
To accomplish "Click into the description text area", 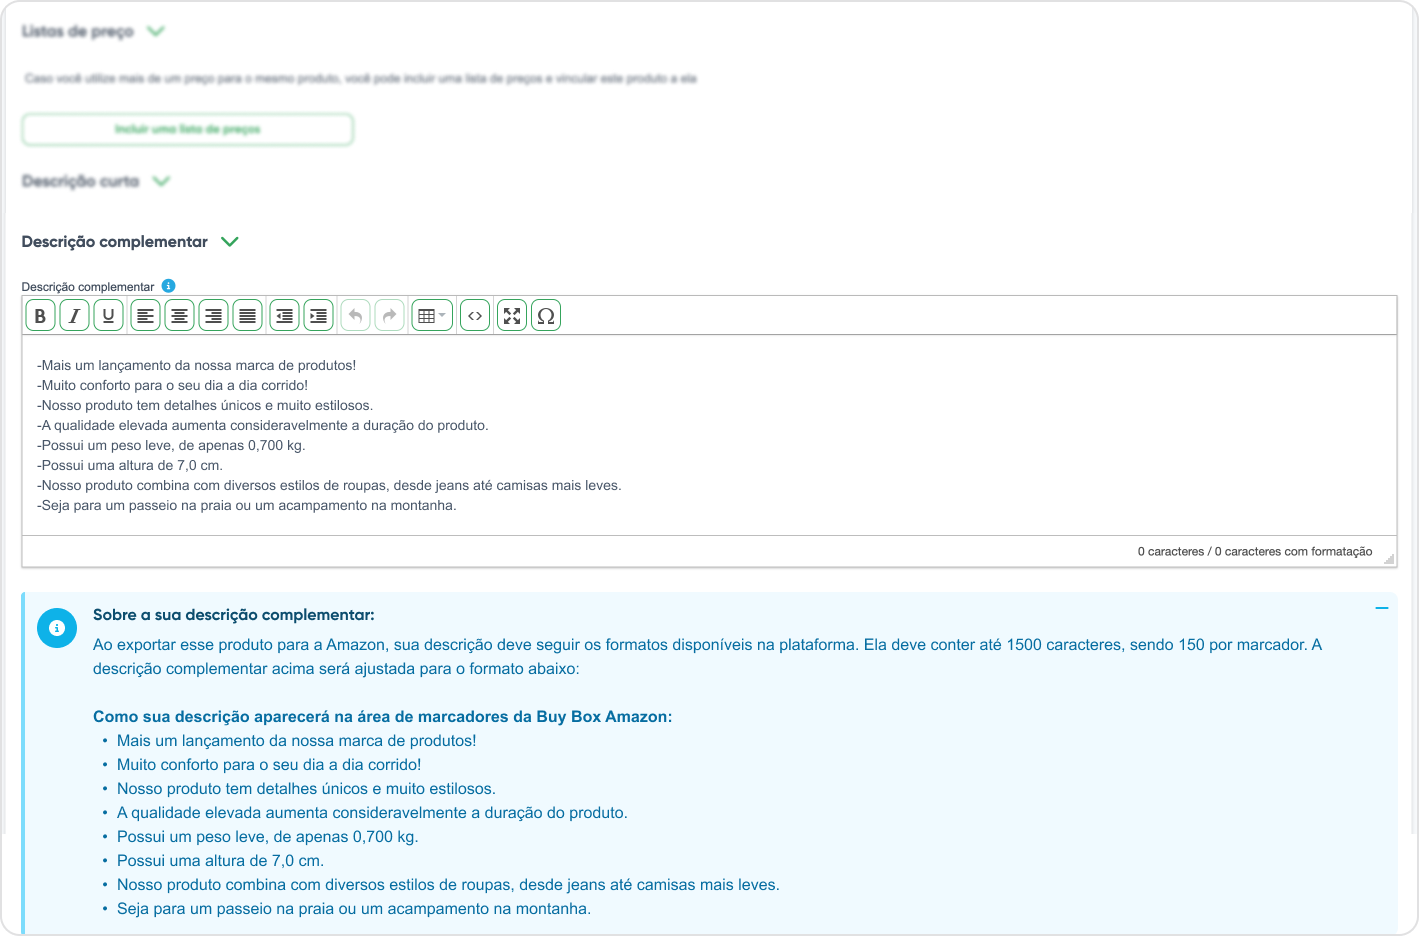I will point(709,435).
